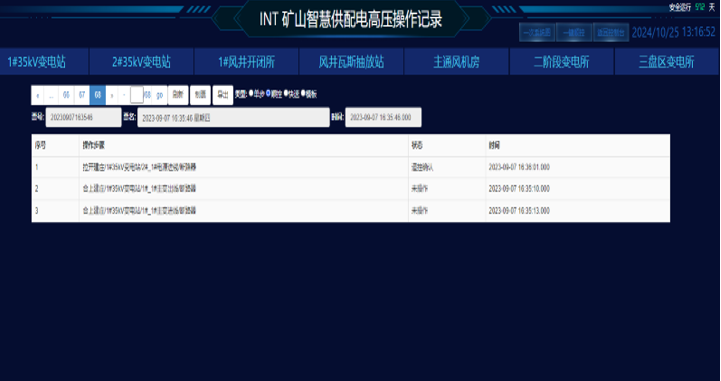Click the page number input box
The image size is (721, 381).
click(x=137, y=95)
